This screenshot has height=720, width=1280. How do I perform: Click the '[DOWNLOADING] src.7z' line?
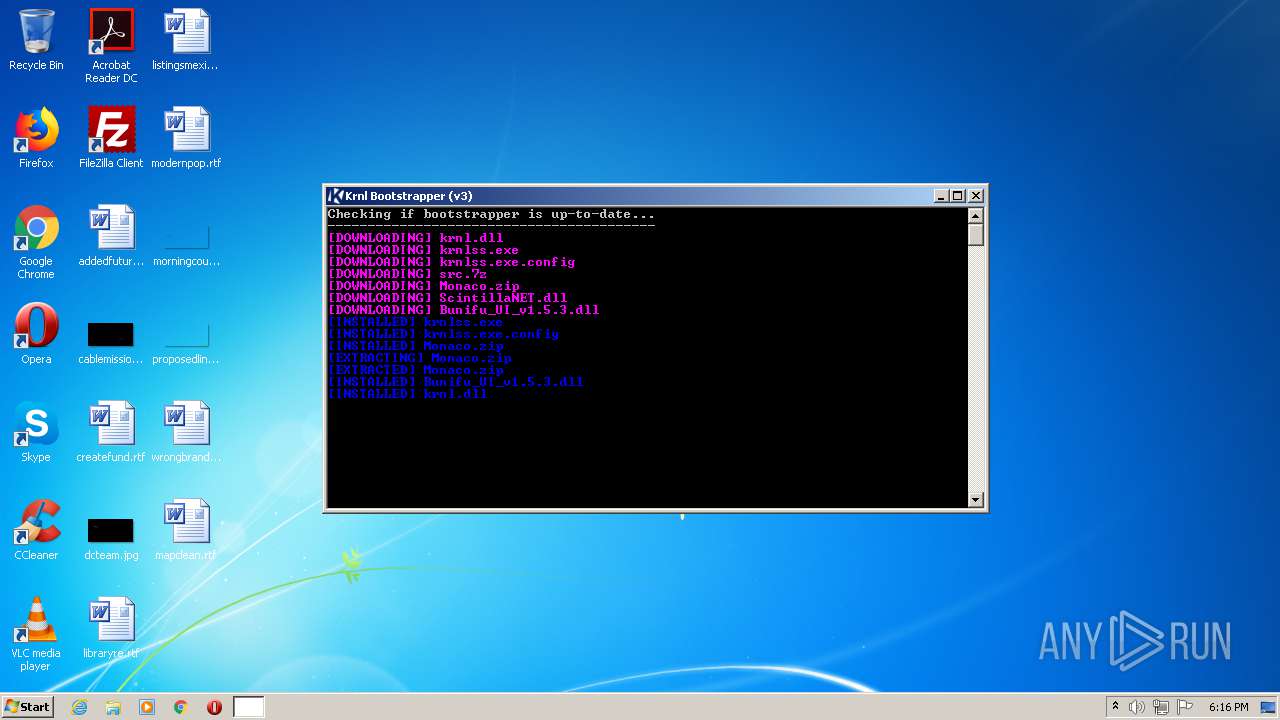tap(407, 274)
